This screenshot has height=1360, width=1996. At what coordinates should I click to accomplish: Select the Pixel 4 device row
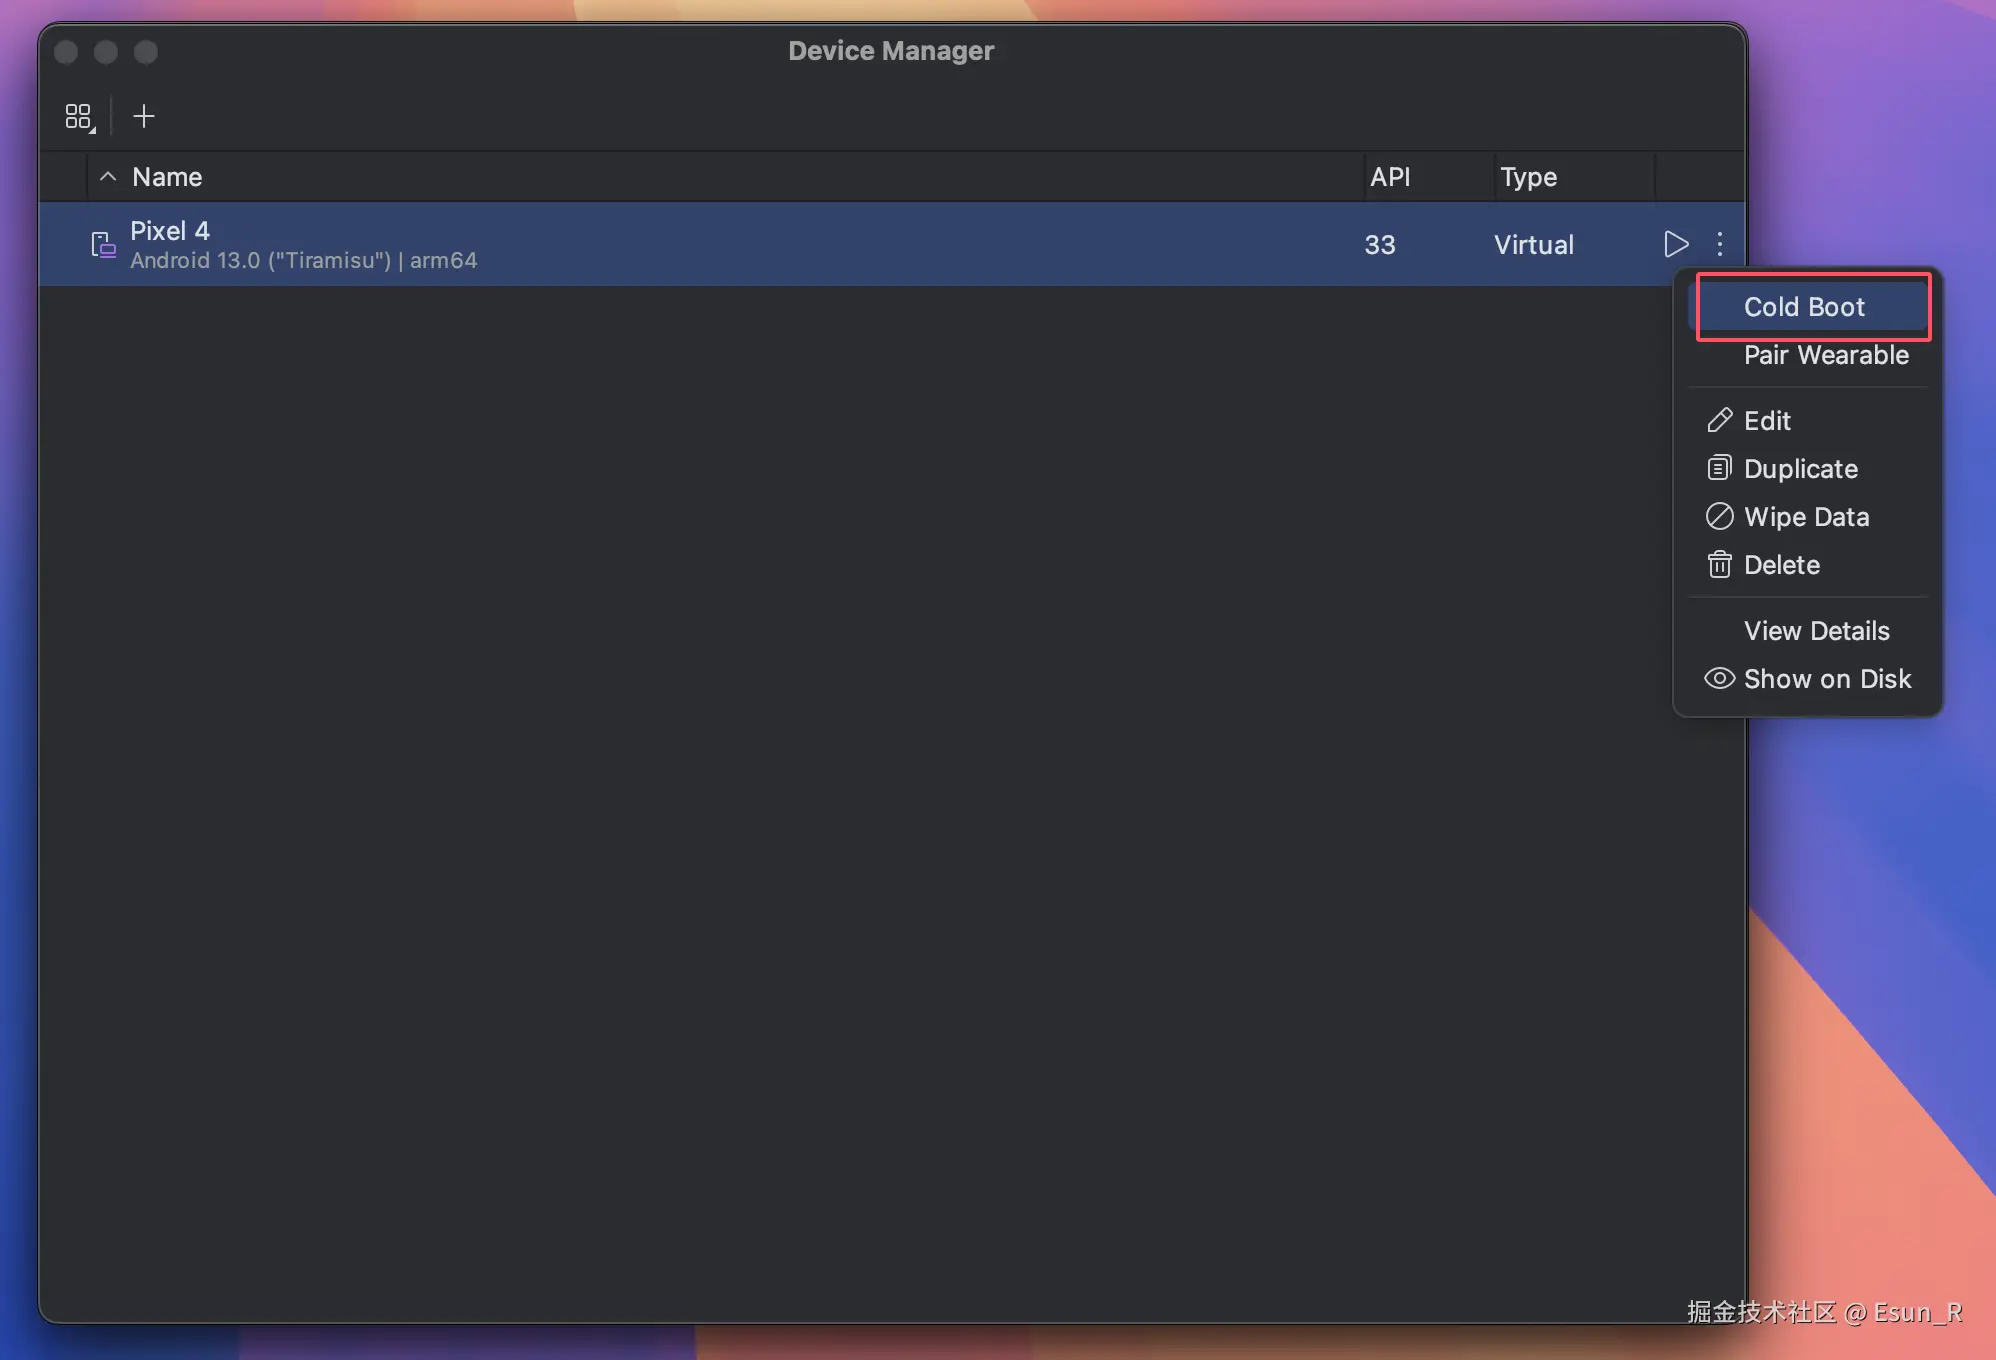pos(800,245)
